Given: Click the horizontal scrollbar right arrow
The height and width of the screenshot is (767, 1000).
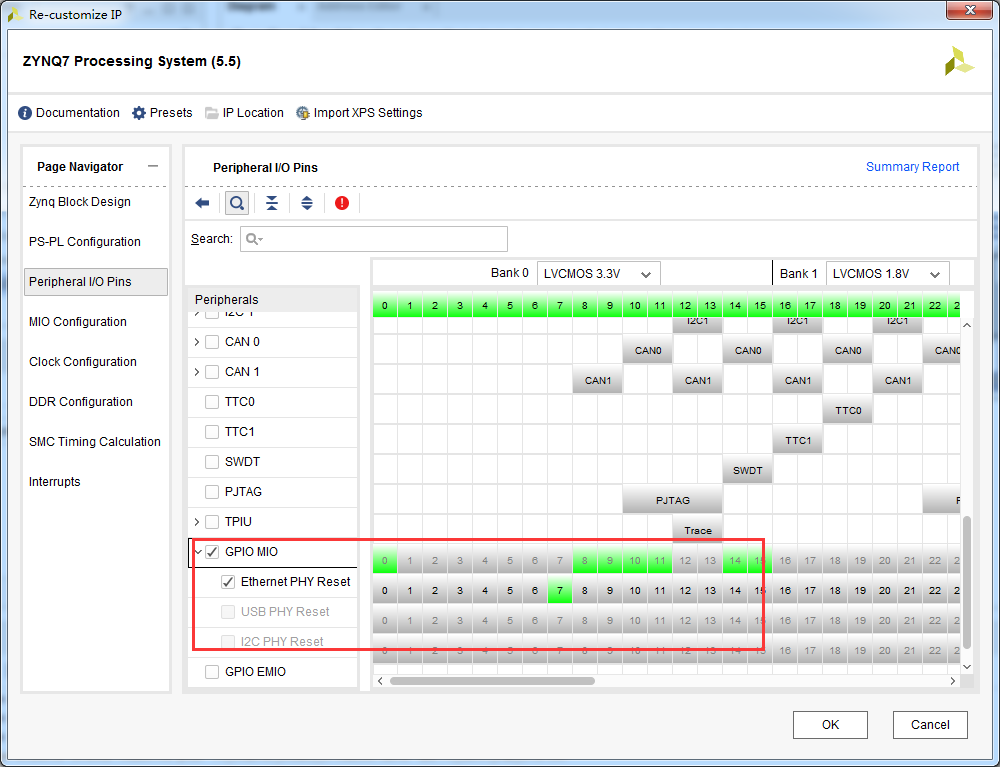Looking at the screenshot, I should pyautogui.click(x=953, y=681).
